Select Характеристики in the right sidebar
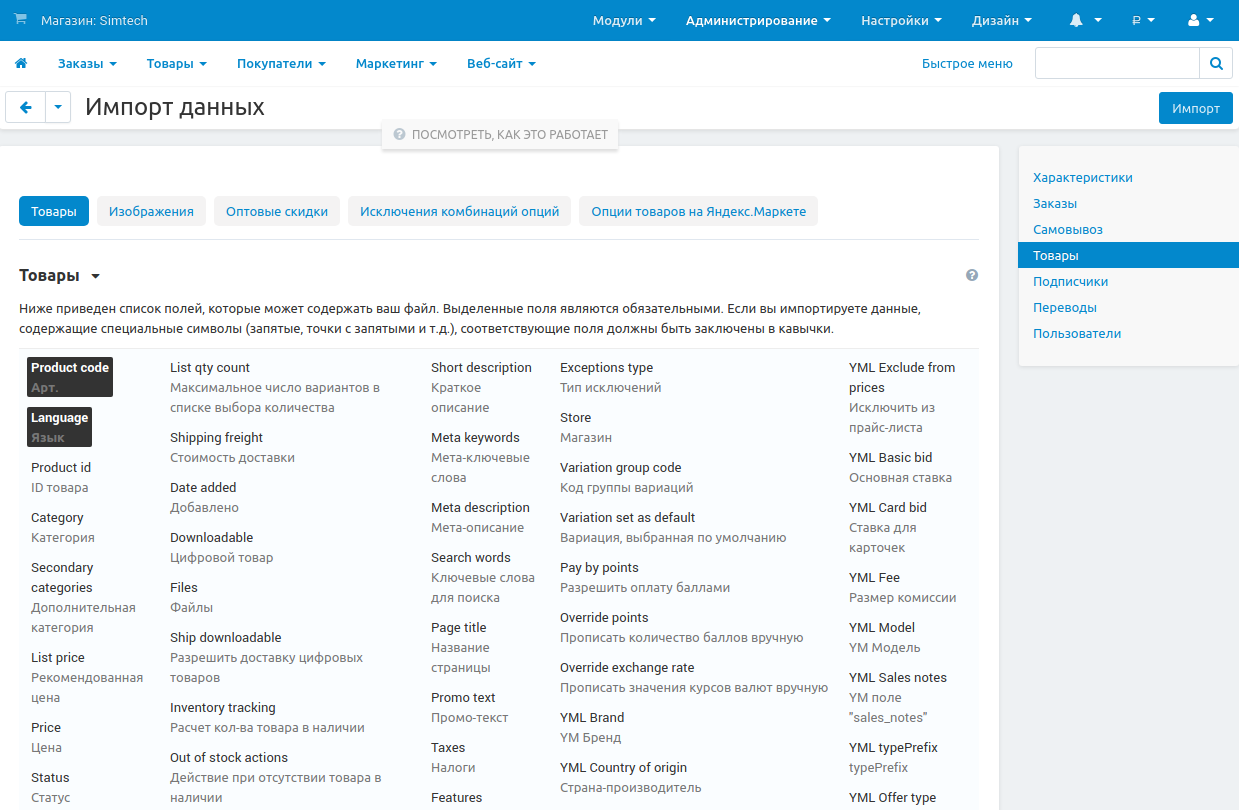Screen dimensions: 1239x810 [1082, 178]
